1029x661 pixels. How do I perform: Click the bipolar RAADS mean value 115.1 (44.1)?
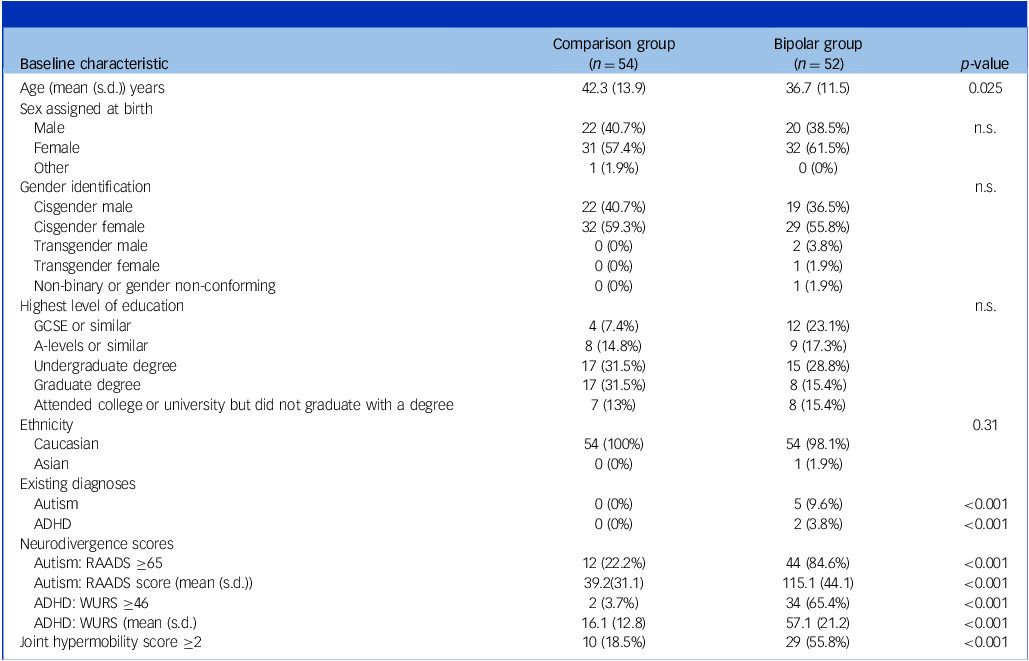(818, 583)
